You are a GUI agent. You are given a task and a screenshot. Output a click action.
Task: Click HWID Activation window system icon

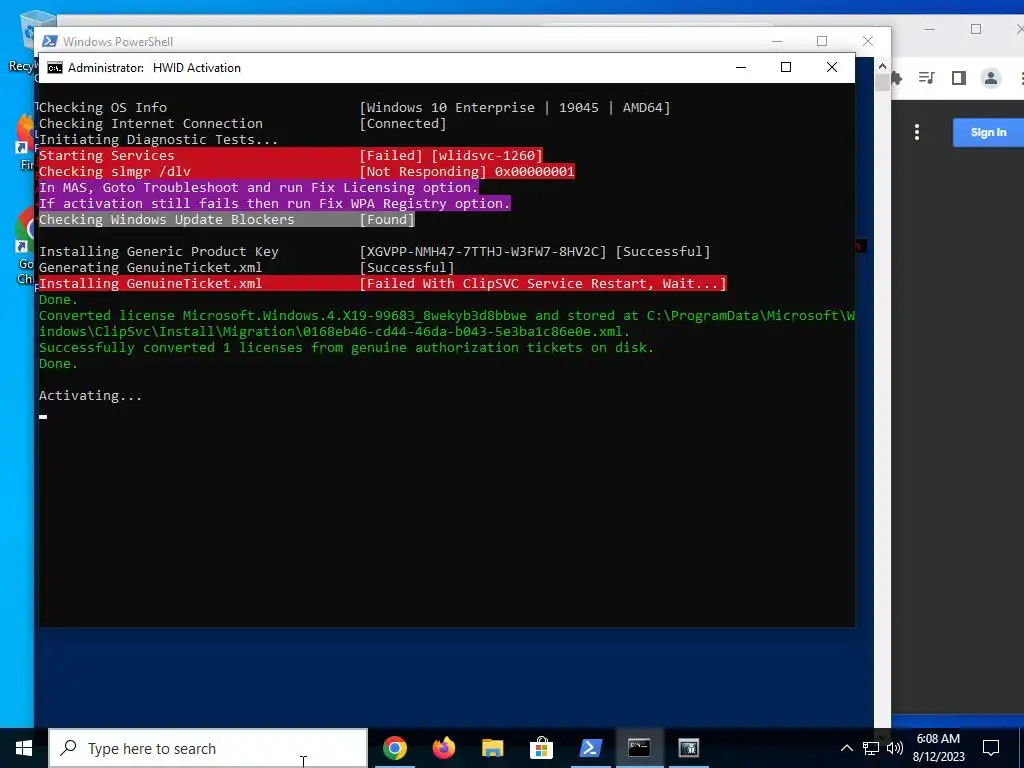point(55,68)
